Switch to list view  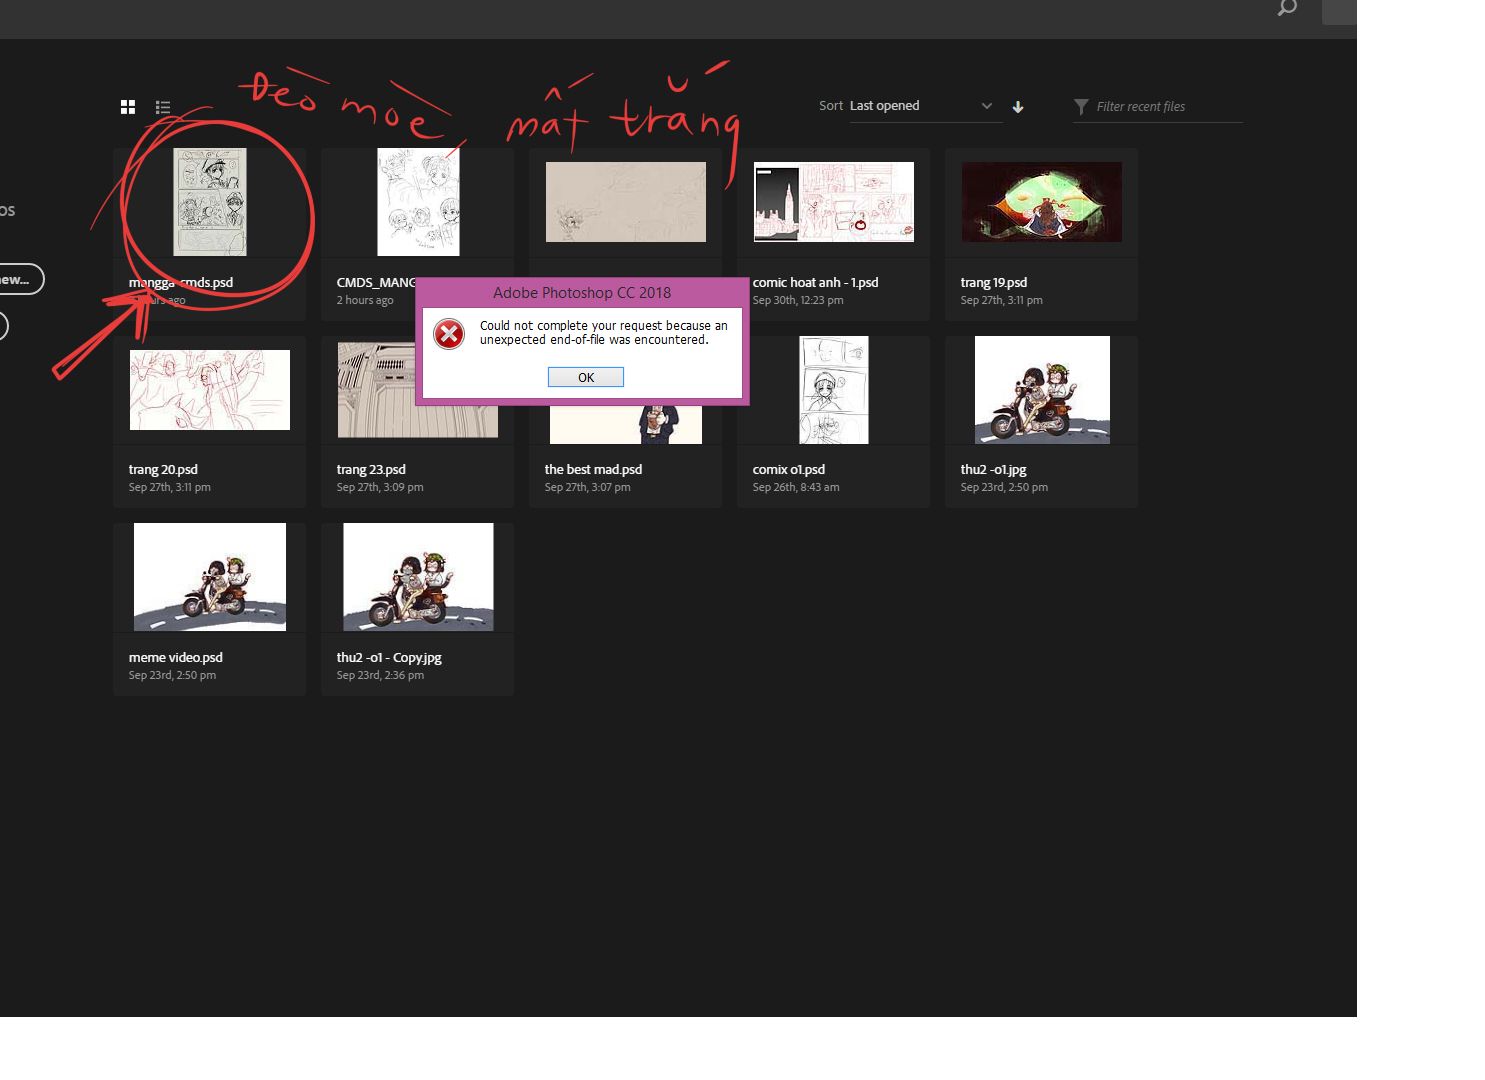point(163,107)
